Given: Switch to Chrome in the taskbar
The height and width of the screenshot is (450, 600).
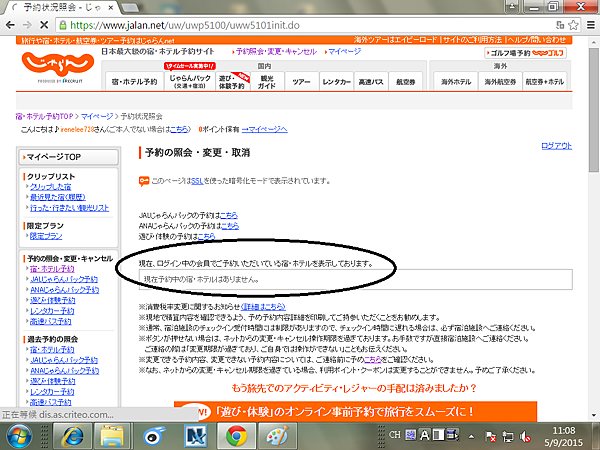Looking at the screenshot, I should [x=236, y=436].
